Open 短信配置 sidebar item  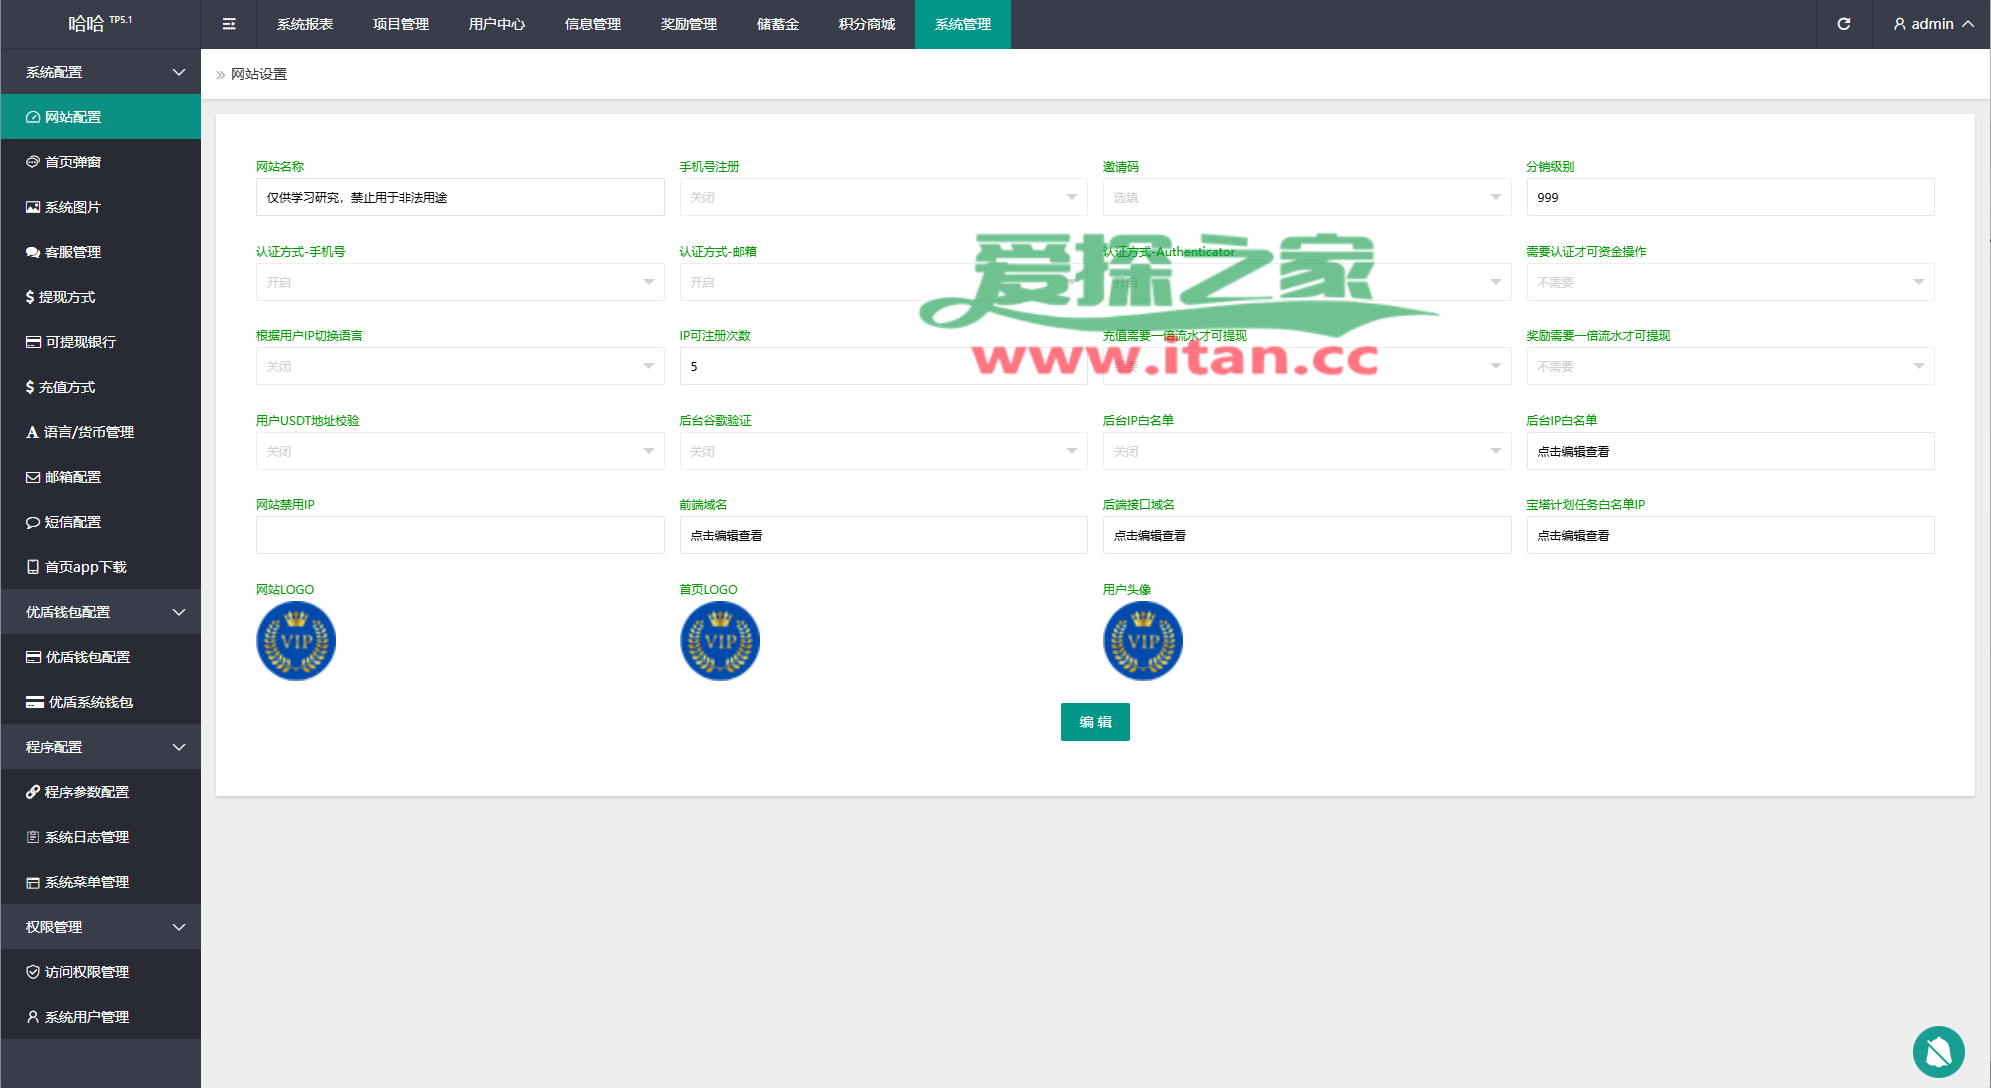(x=73, y=522)
